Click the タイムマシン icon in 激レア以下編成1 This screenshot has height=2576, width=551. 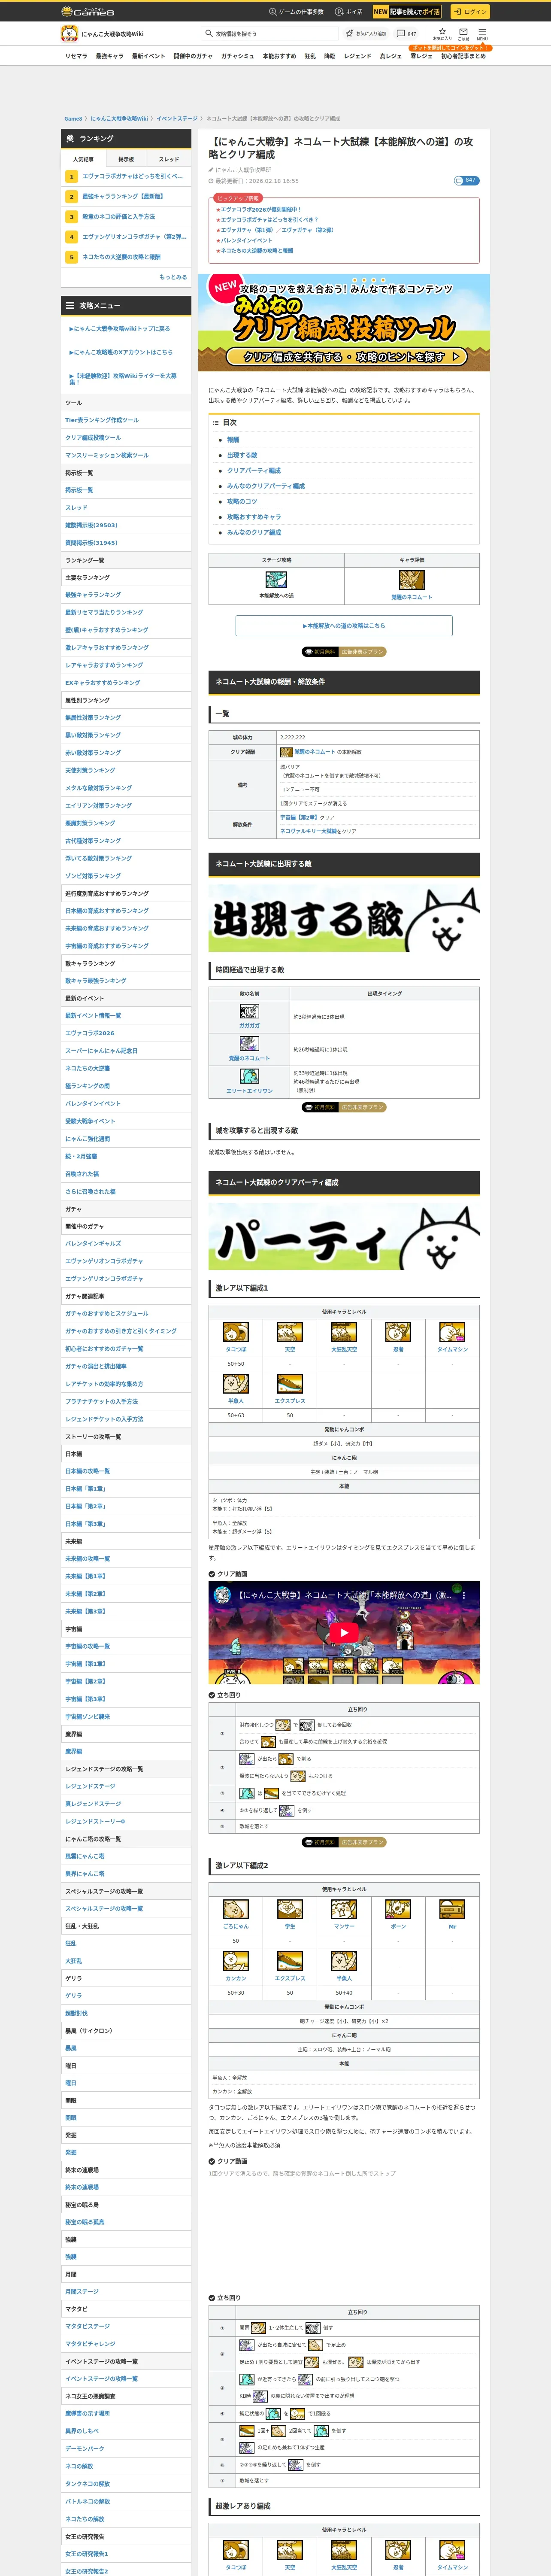(x=452, y=1332)
